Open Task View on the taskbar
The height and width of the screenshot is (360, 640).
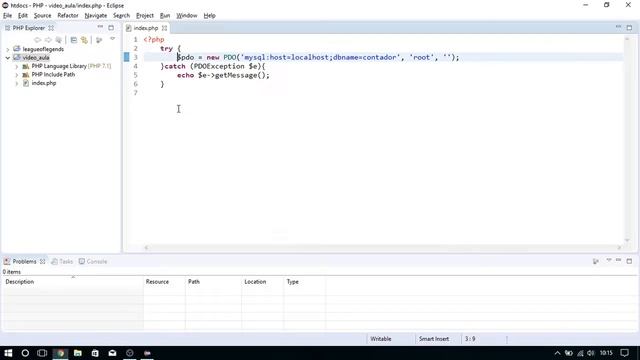pyautogui.click(x=42, y=353)
